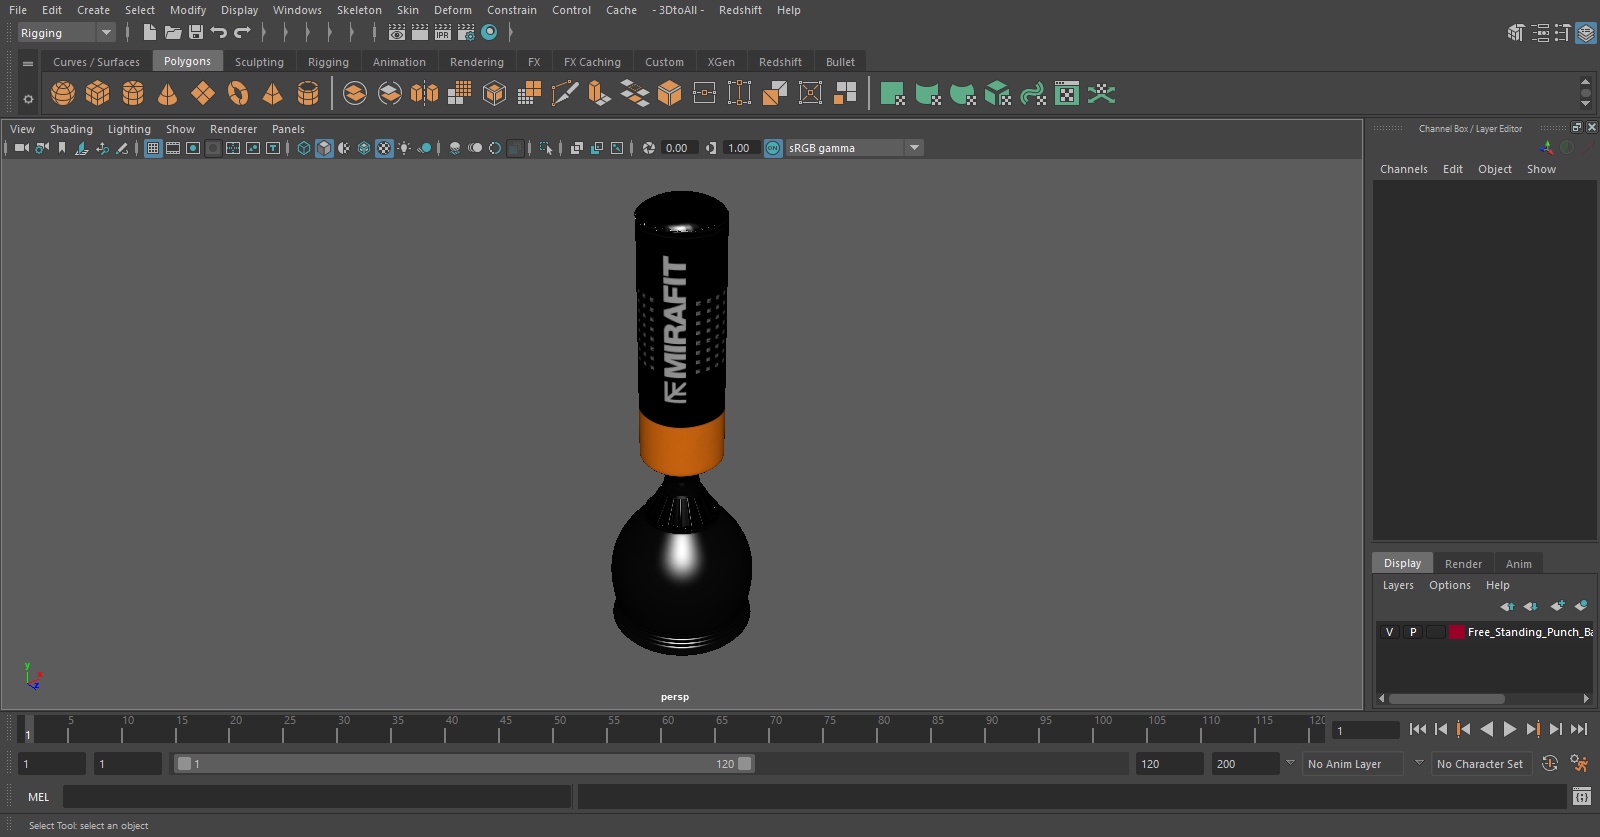This screenshot has width=1600, height=837.
Task: Click the Redo arrow icon
Action: [242, 32]
